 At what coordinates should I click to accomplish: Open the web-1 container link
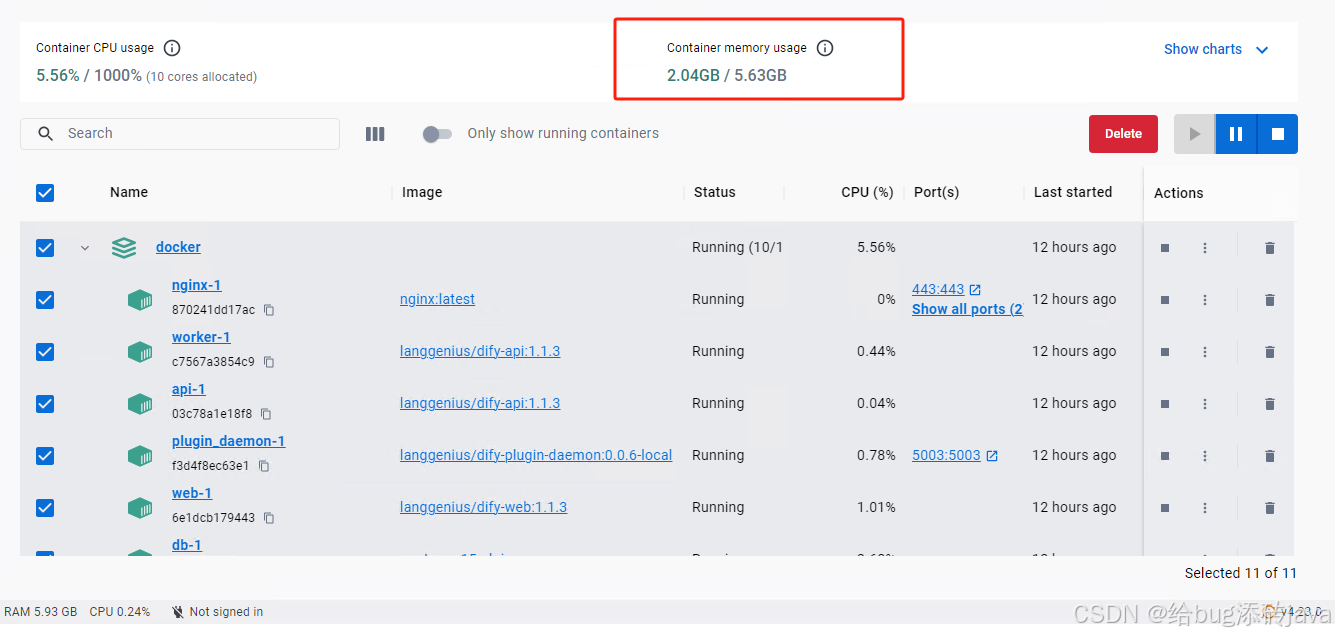(x=192, y=493)
